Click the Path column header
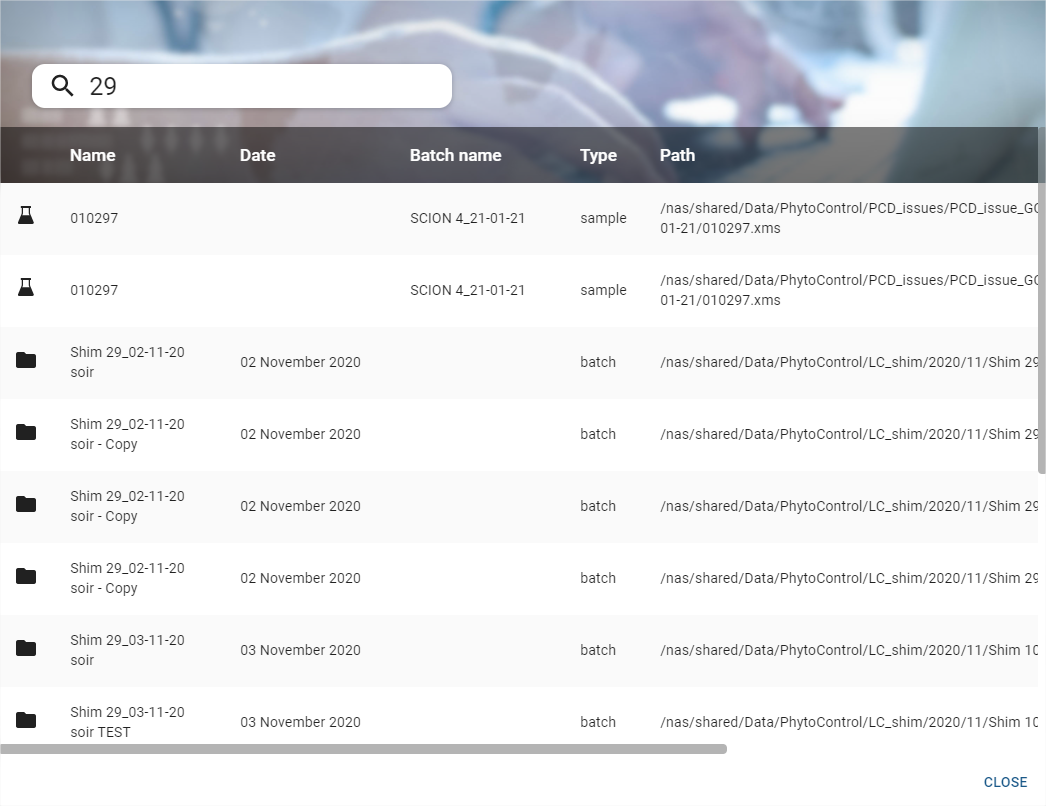The image size is (1046, 806). pyautogui.click(x=677, y=155)
